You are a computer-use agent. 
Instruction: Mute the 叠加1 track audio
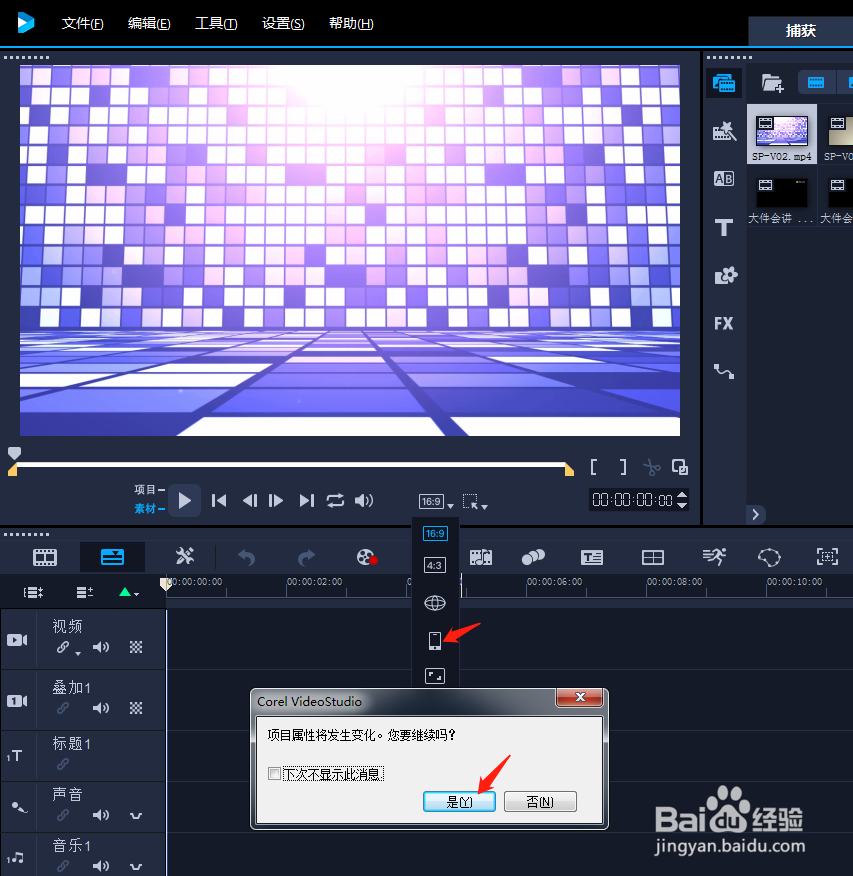coord(101,708)
